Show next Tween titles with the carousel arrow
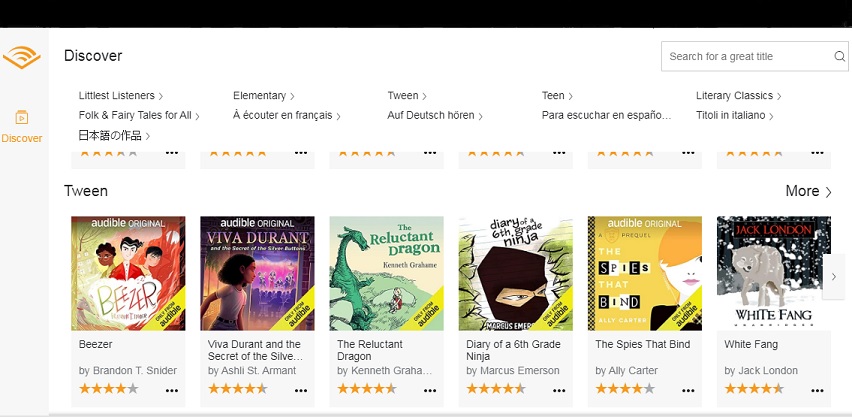This screenshot has height=417, width=852. pos(834,277)
